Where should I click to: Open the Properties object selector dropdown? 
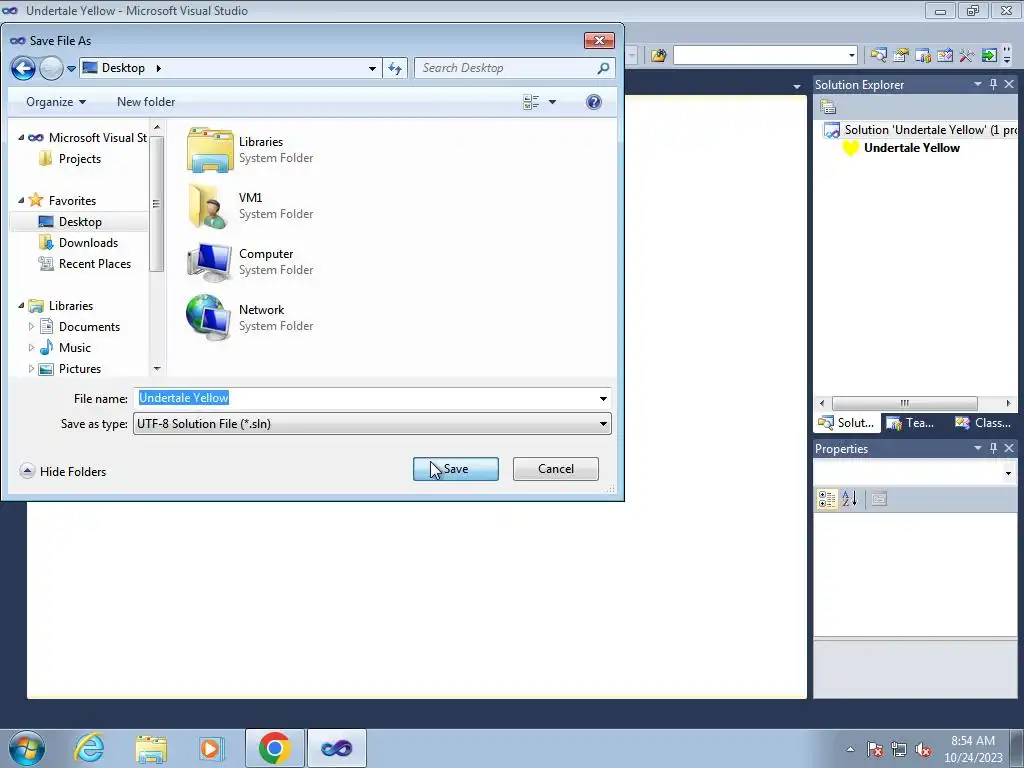1008,473
